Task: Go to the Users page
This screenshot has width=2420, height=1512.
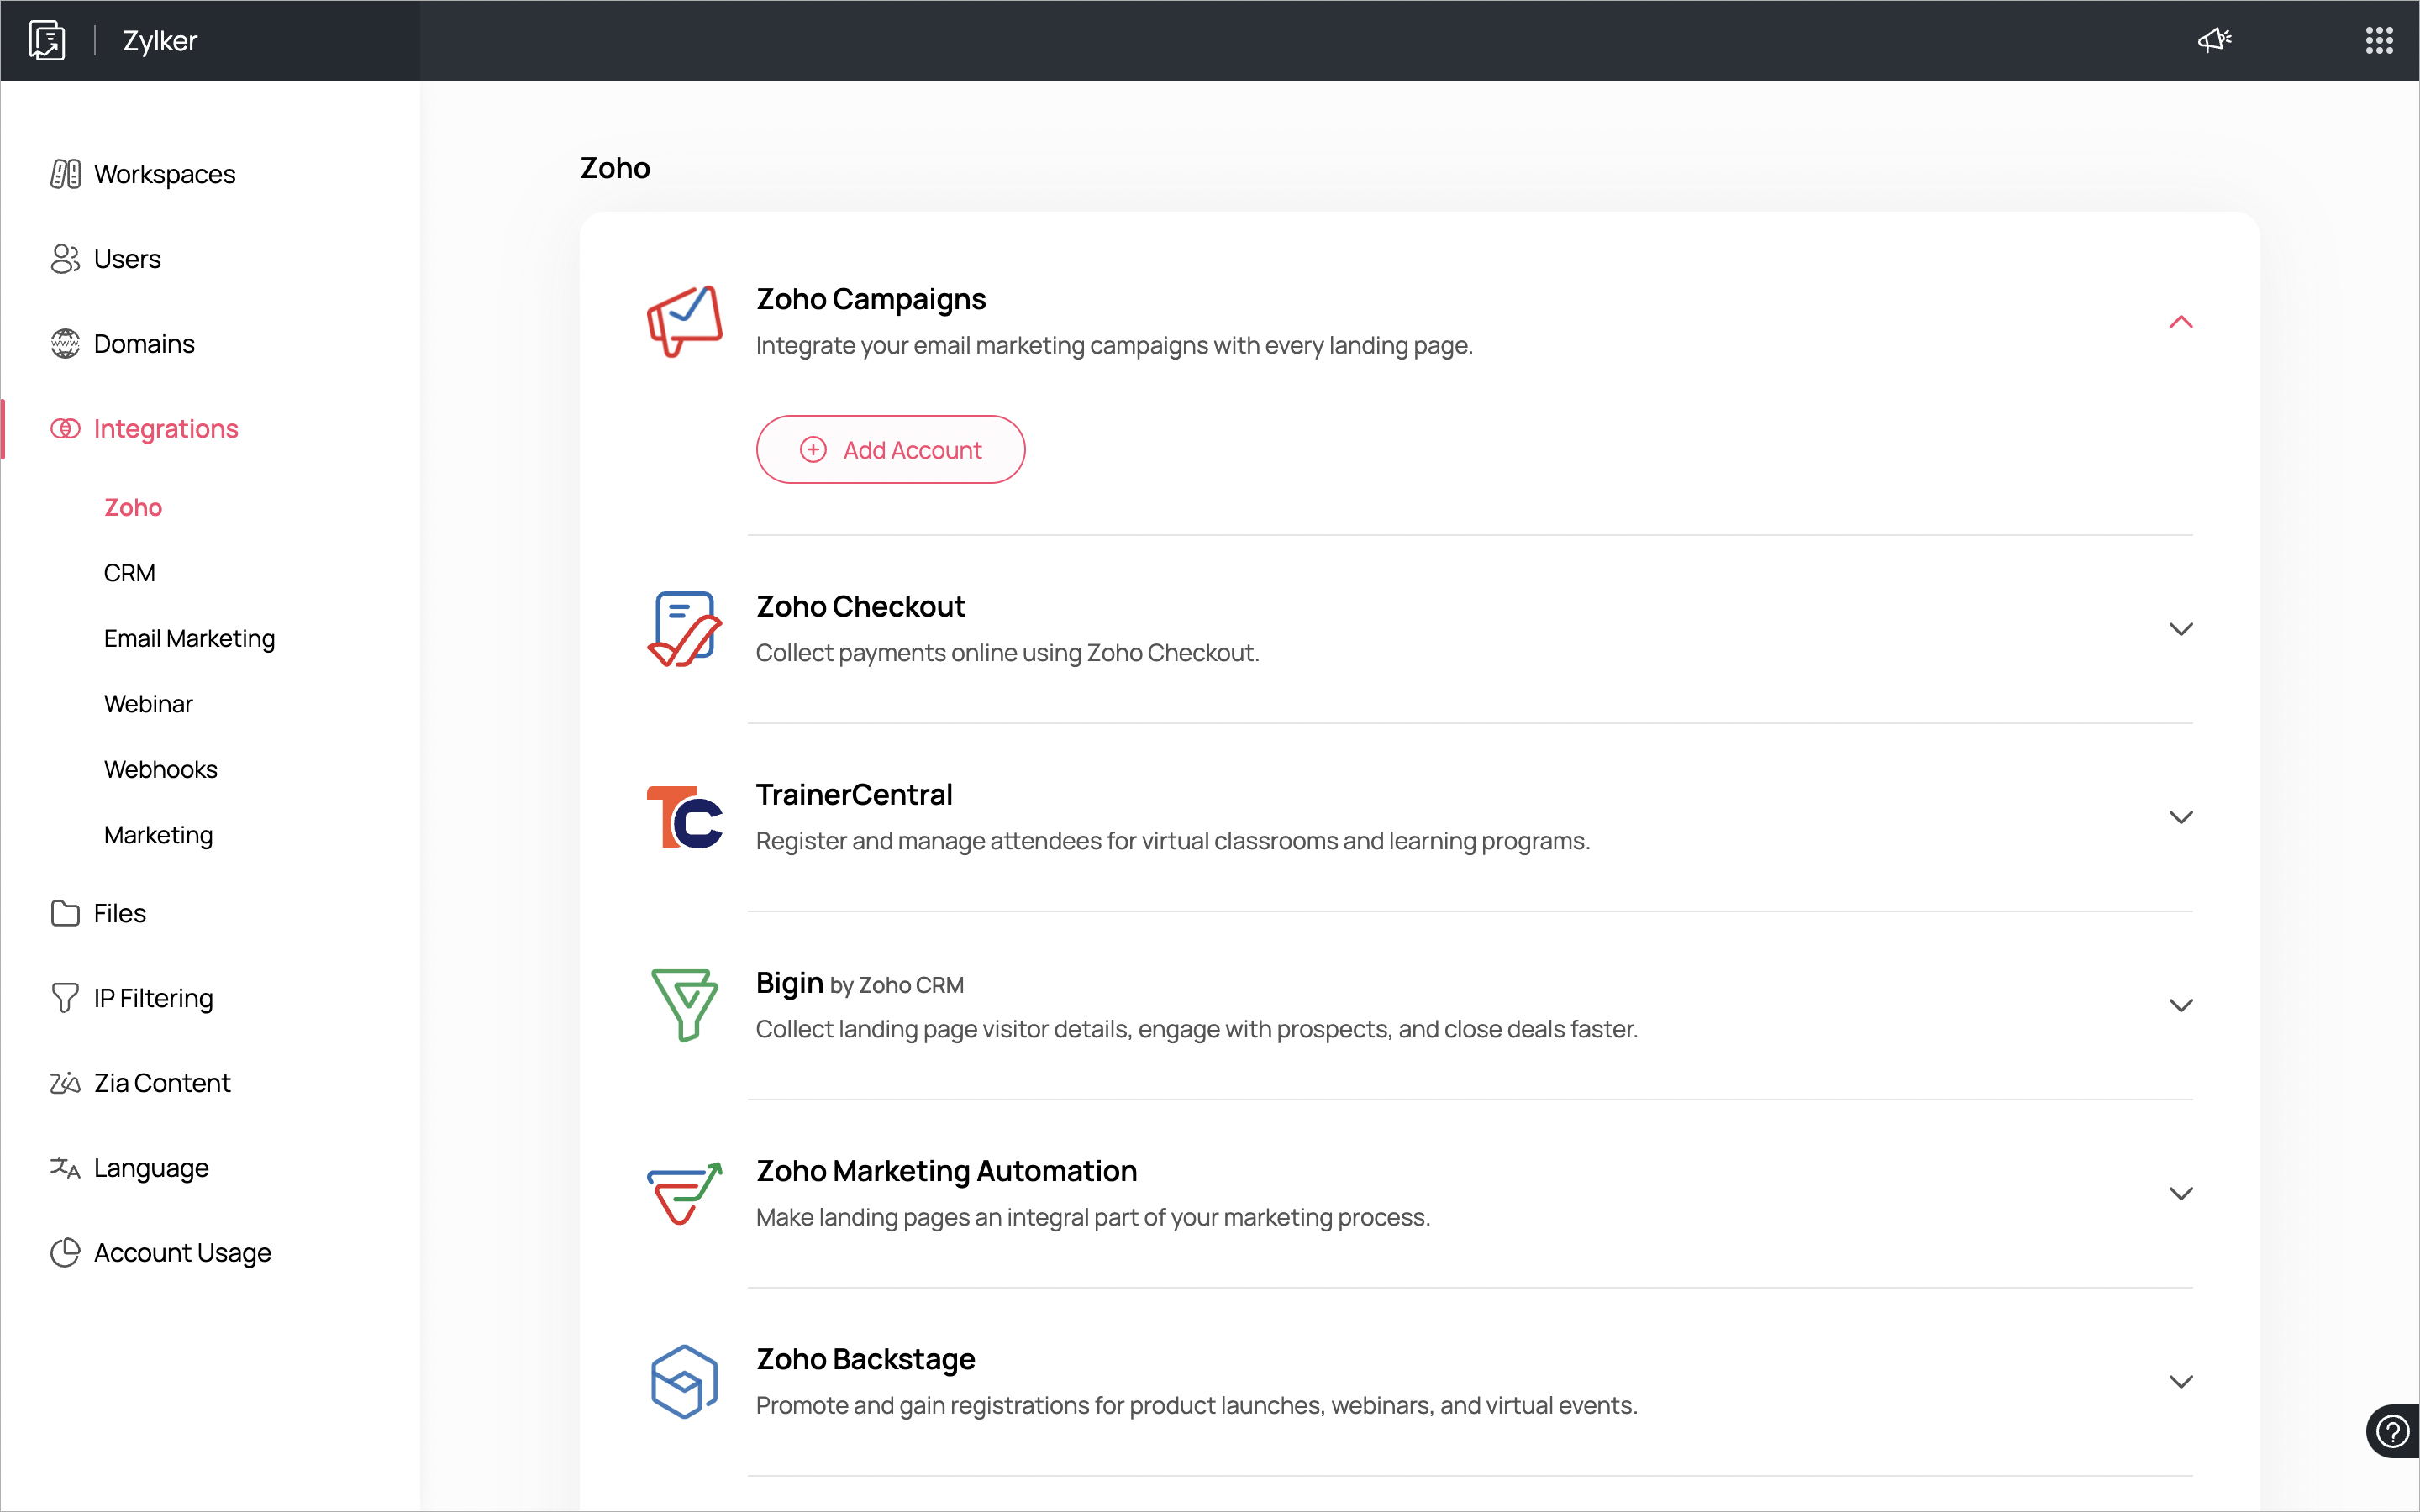Action: click(x=127, y=259)
